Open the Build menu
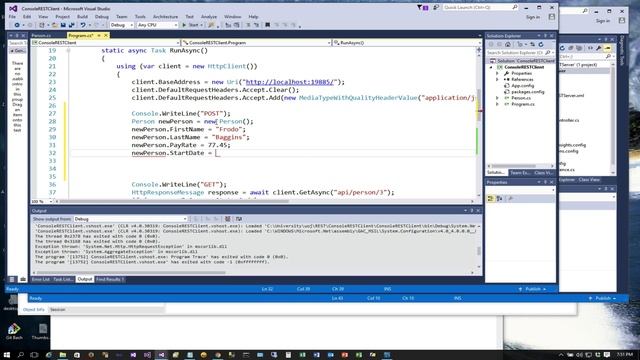Screen dimensions: 640x360 coord(82,17)
